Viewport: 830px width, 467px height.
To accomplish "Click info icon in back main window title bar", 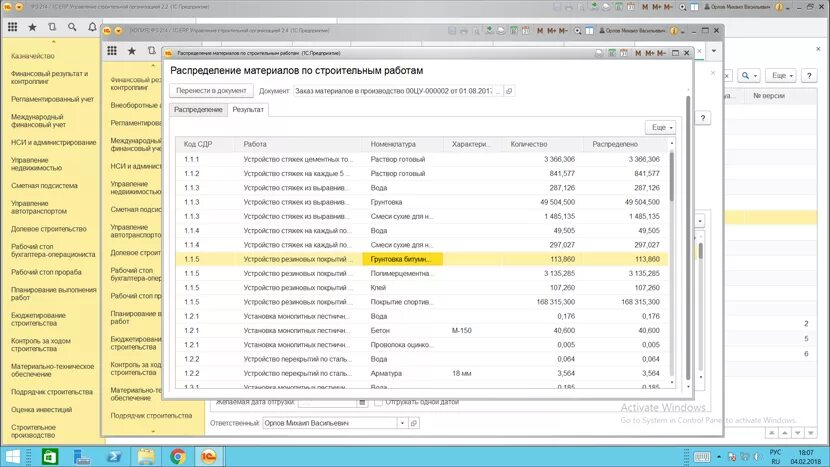I will [x=779, y=7].
